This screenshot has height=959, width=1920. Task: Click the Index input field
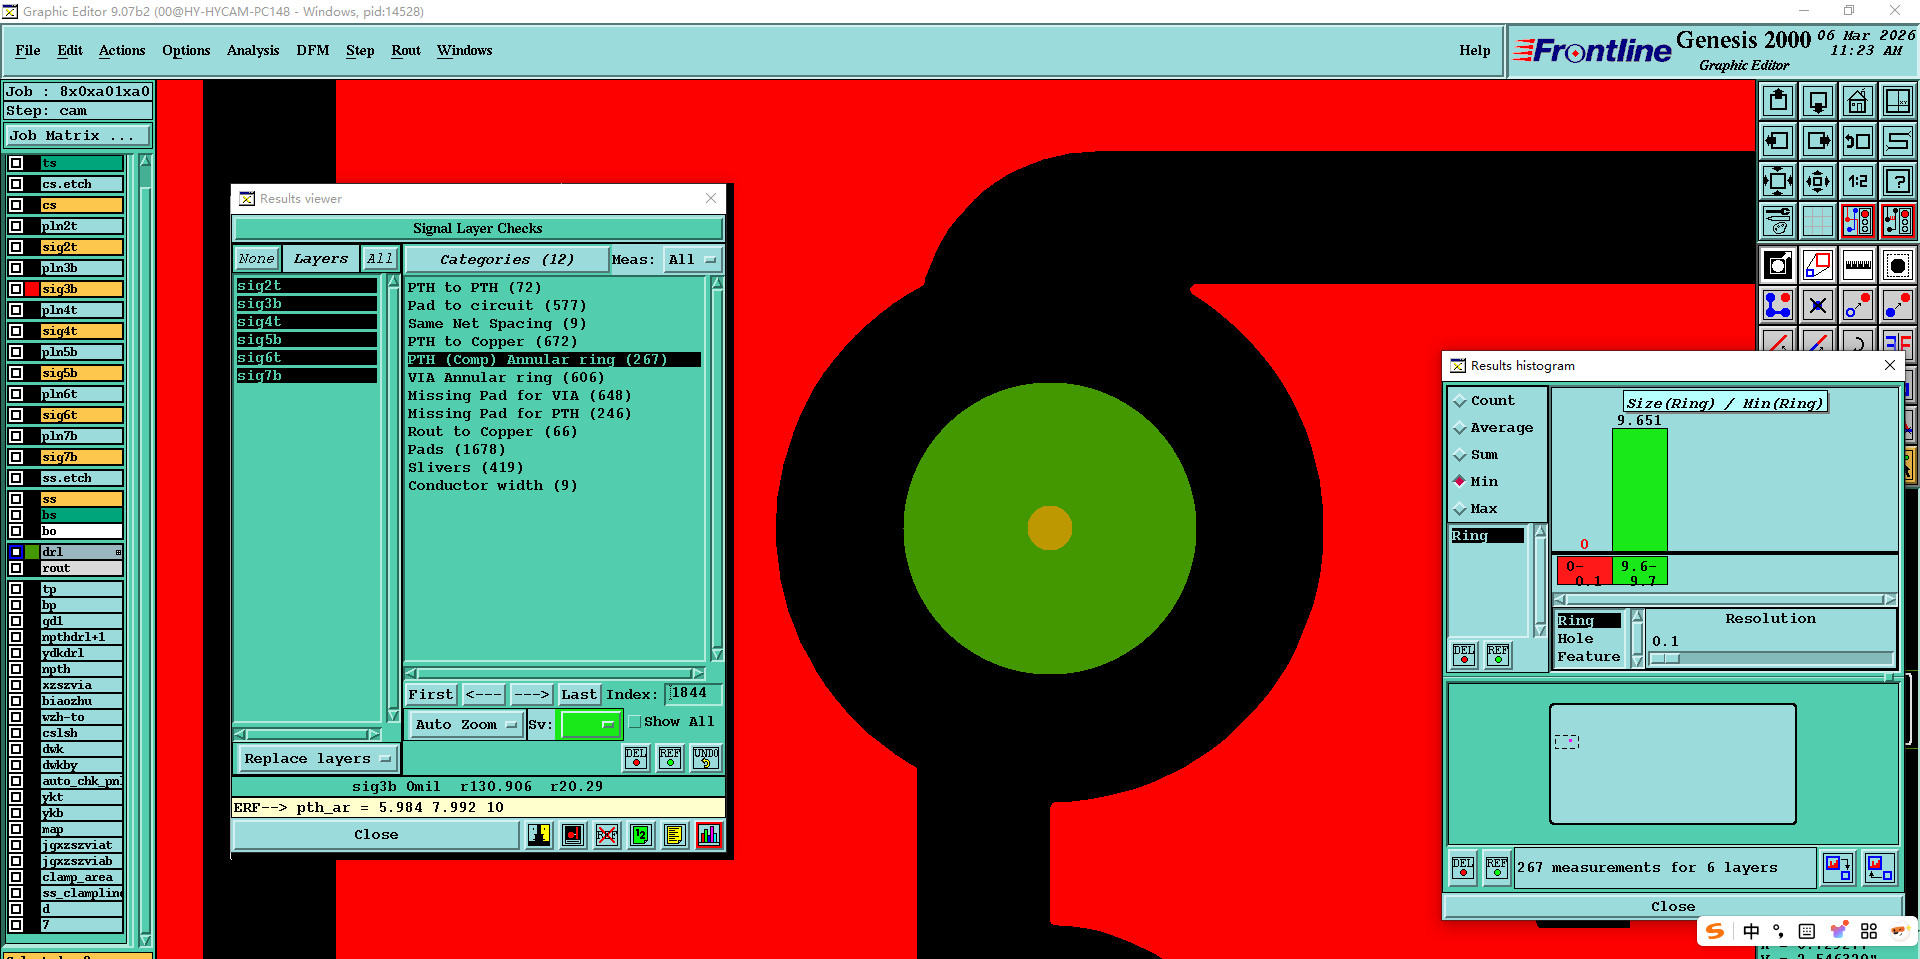pyautogui.click(x=693, y=694)
